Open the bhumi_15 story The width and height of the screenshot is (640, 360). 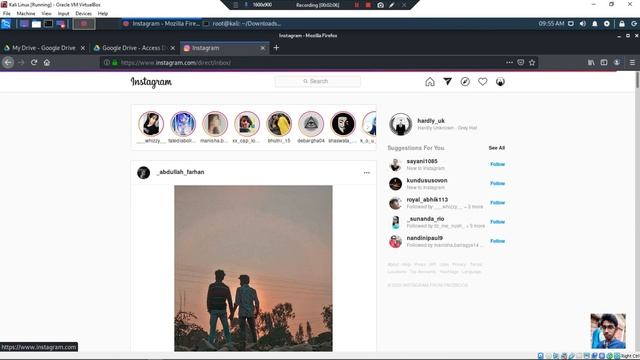point(279,124)
